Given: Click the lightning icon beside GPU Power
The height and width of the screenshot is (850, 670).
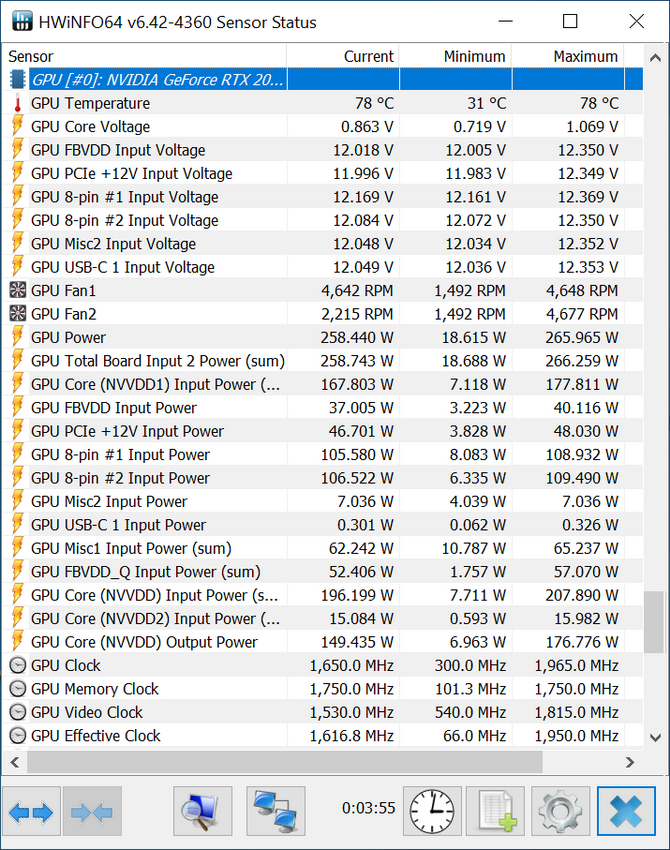Looking at the screenshot, I should [18, 337].
